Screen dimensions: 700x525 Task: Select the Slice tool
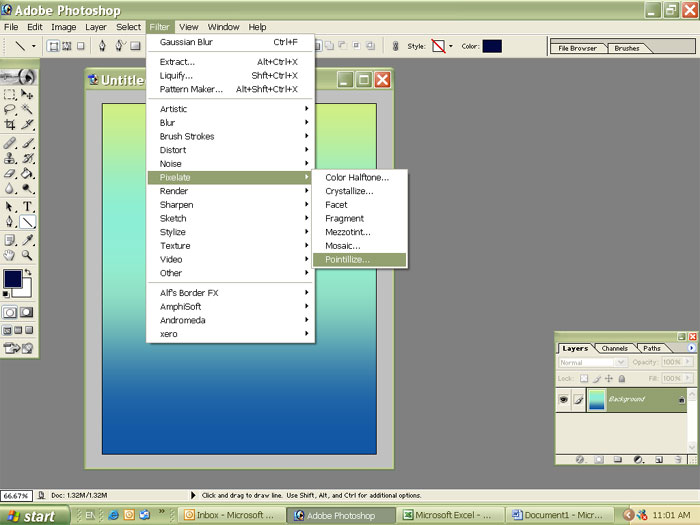pos(27,124)
